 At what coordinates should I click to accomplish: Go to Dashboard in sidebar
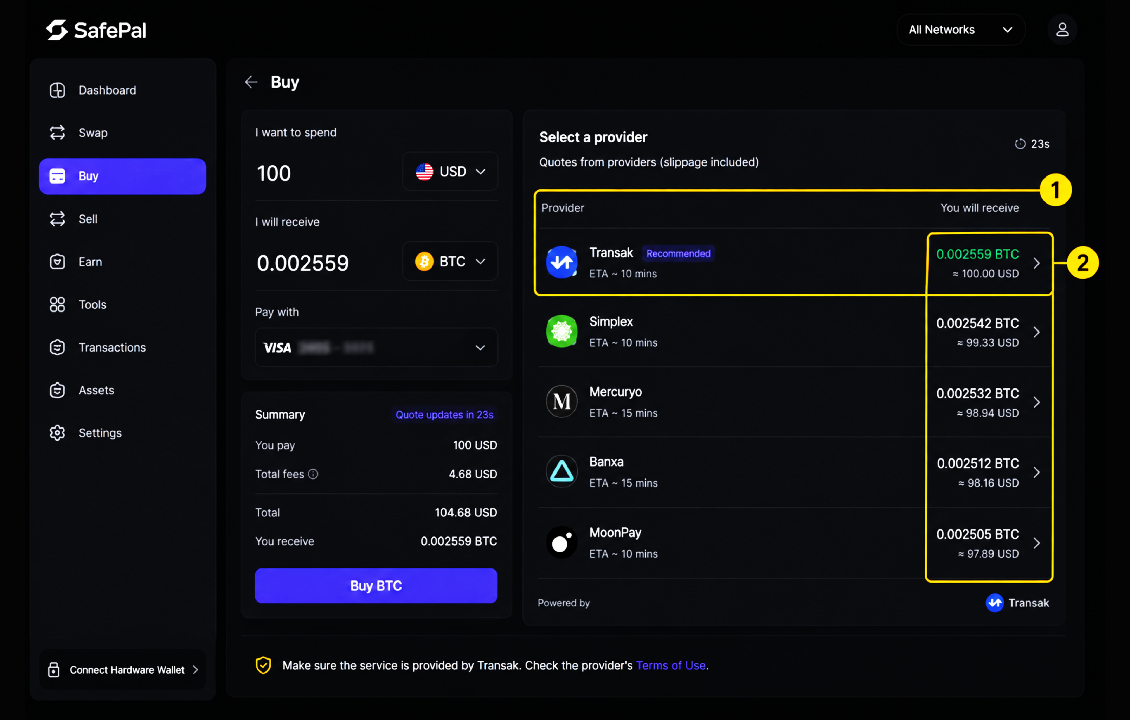(x=123, y=90)
